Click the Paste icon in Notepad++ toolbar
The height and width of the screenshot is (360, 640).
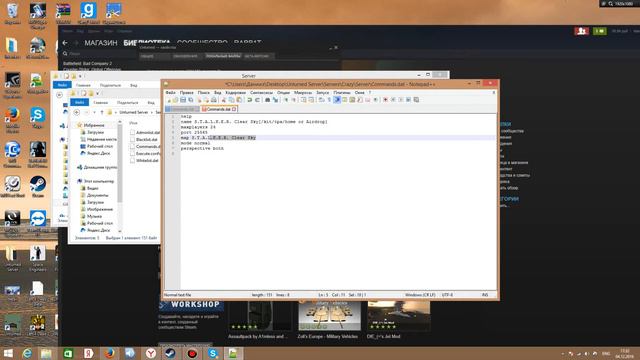[239, 100]
